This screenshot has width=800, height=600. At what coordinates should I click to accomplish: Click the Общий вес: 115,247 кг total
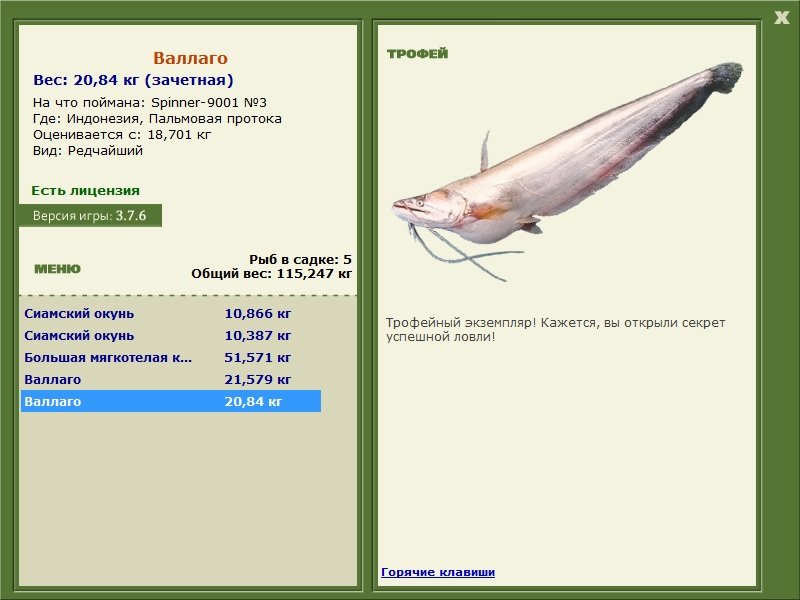pyautogui.click(x=271, y=272)
